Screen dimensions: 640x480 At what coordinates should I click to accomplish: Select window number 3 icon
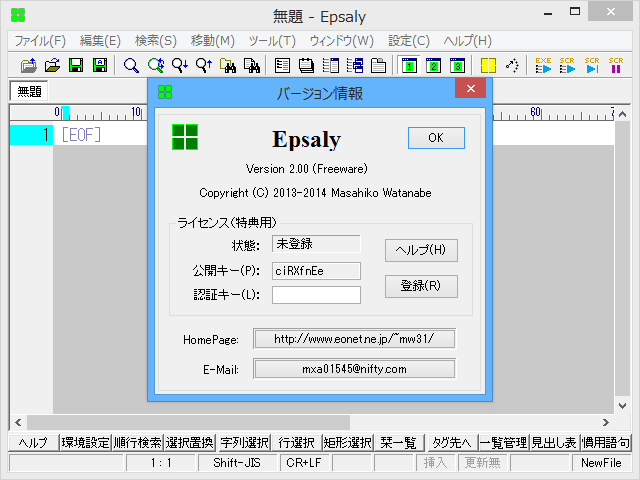point(458,65)
